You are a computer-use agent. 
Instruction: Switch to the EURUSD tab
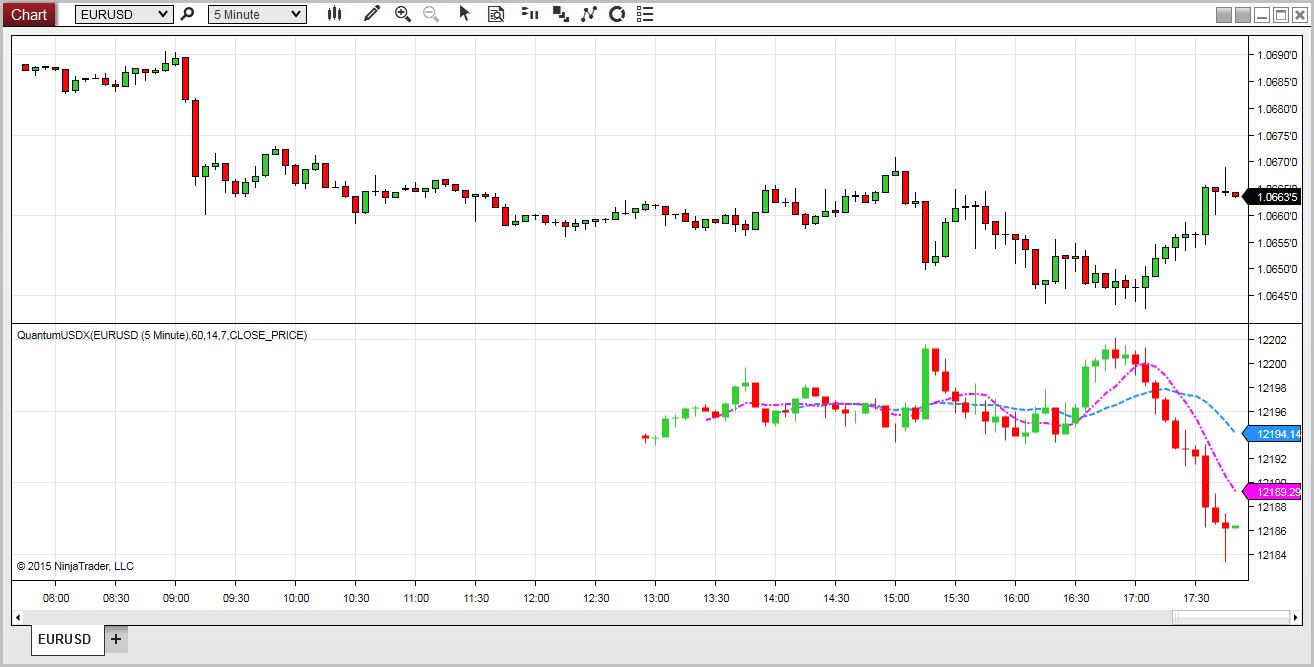pyautogui.click(x=67, y=640)
